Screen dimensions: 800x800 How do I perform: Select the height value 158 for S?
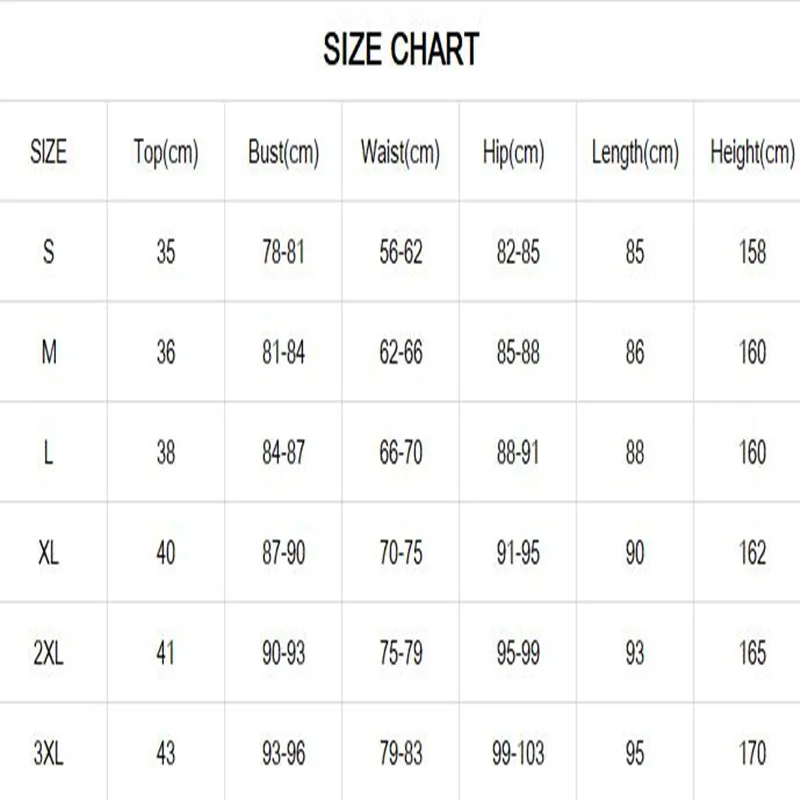coord(752,252)
